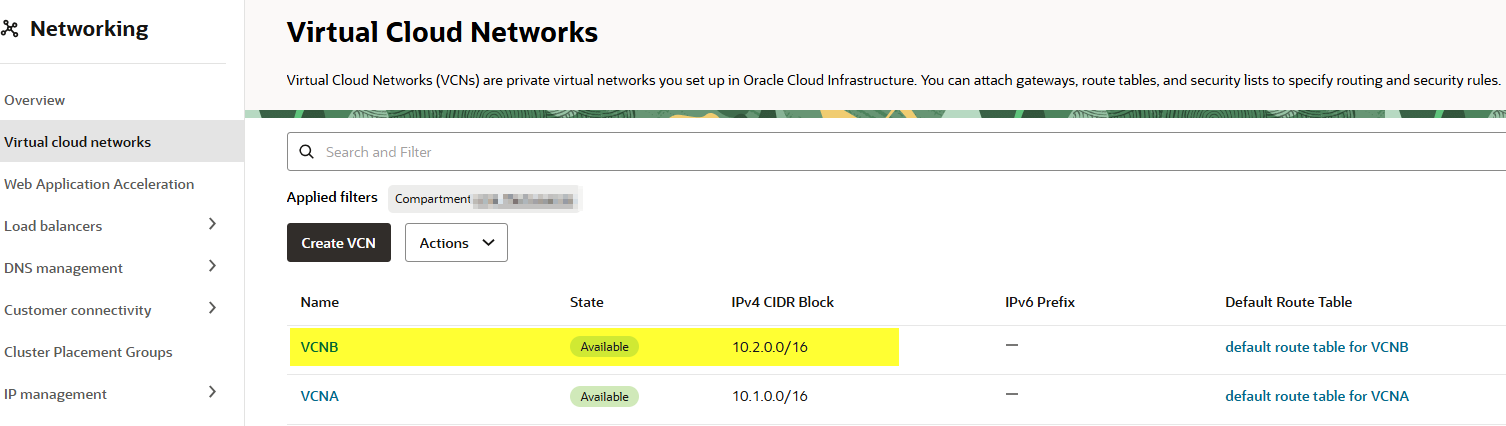Expand the DNS management submenu
The image size is (1506, 426).
pyautogui.click(x=212, y=267)
